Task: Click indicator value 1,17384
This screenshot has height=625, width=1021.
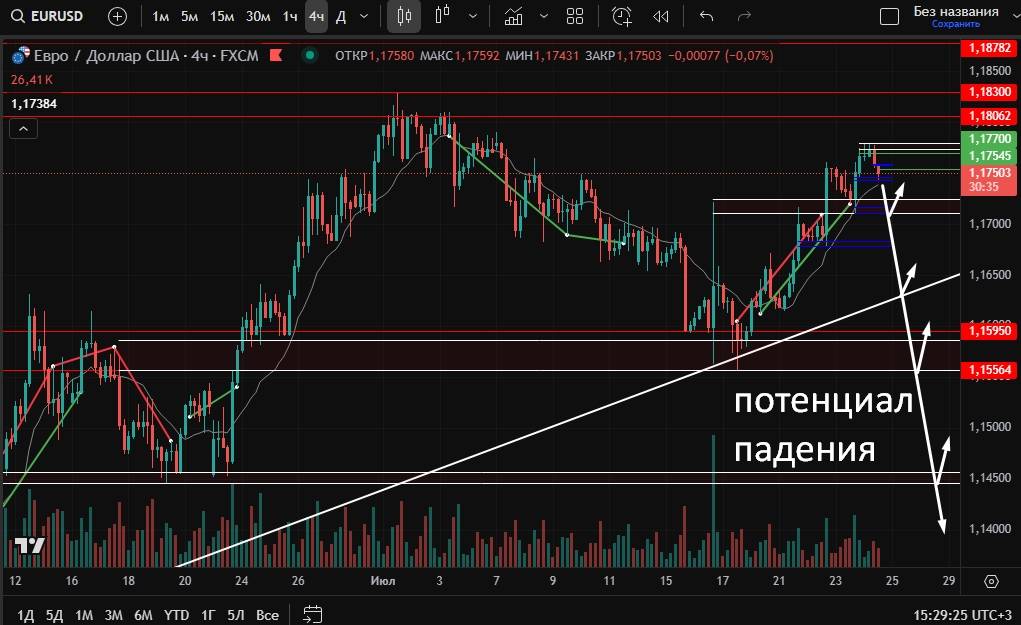Action: 34,104
